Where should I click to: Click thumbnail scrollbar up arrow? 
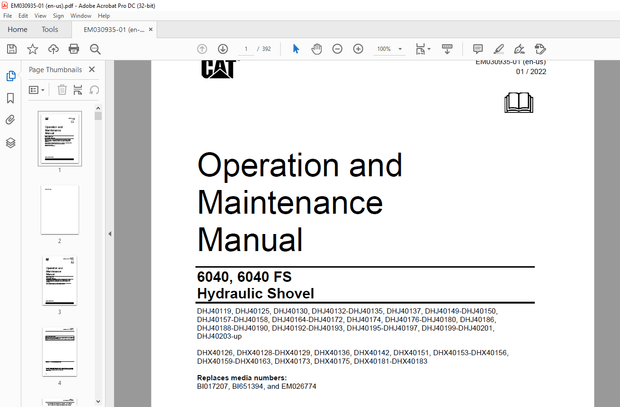coord(98,108)
